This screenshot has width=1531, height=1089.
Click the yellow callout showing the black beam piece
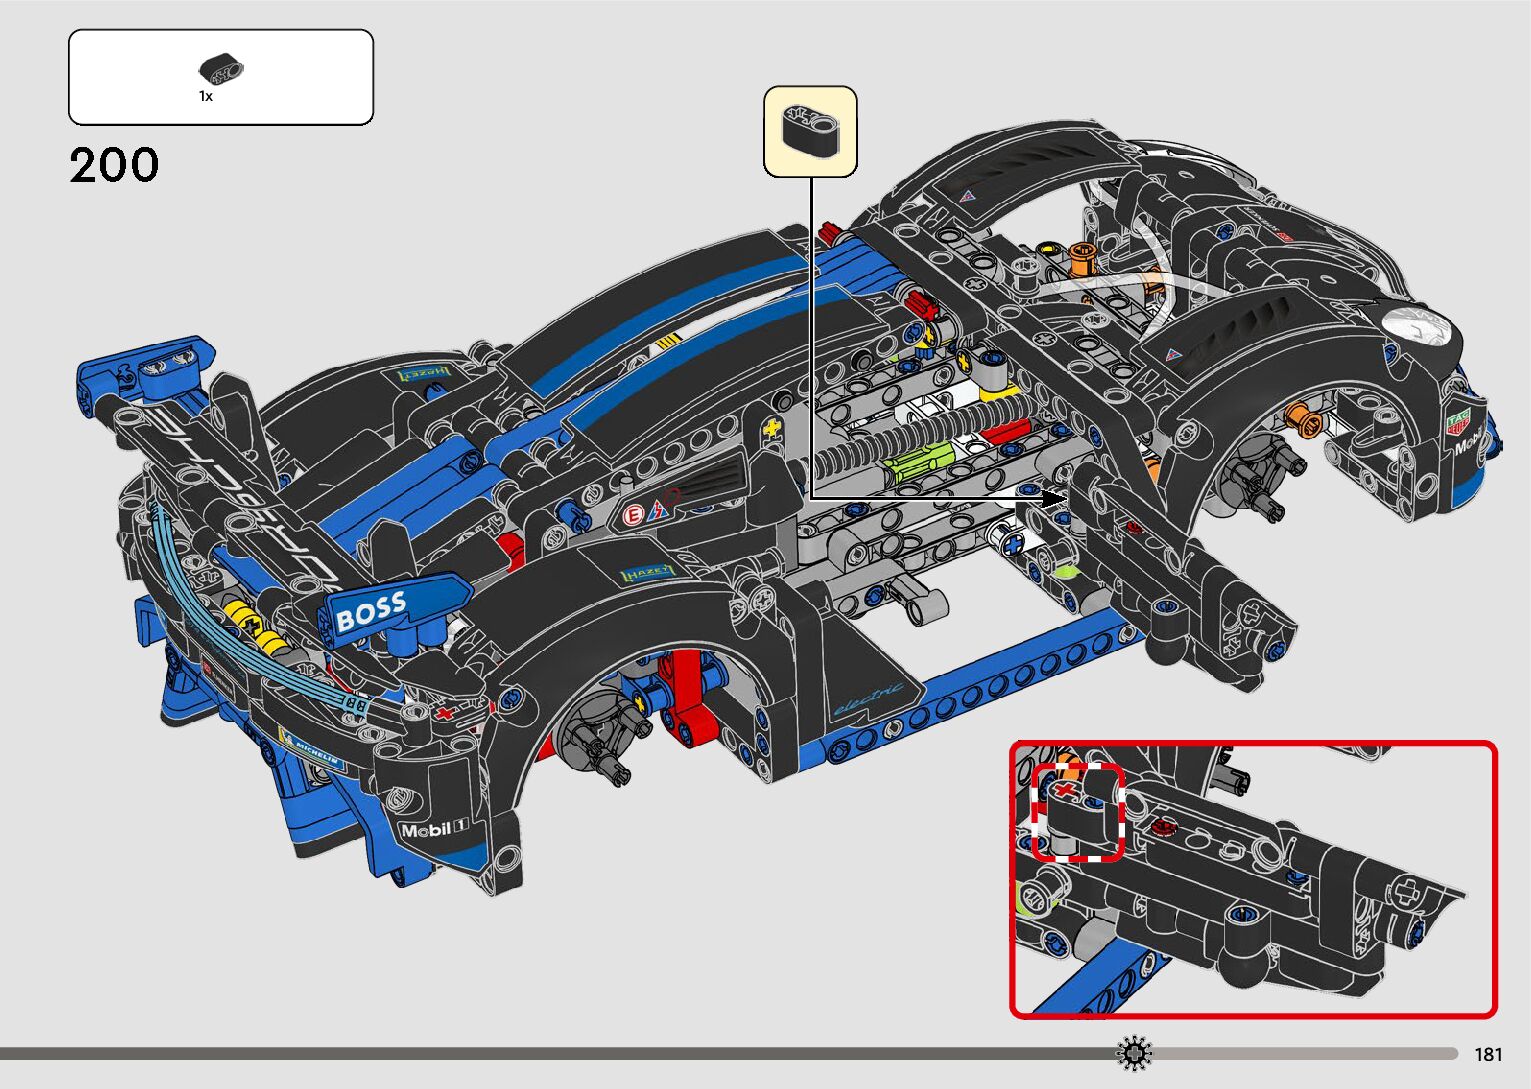(x=810, y=131)
